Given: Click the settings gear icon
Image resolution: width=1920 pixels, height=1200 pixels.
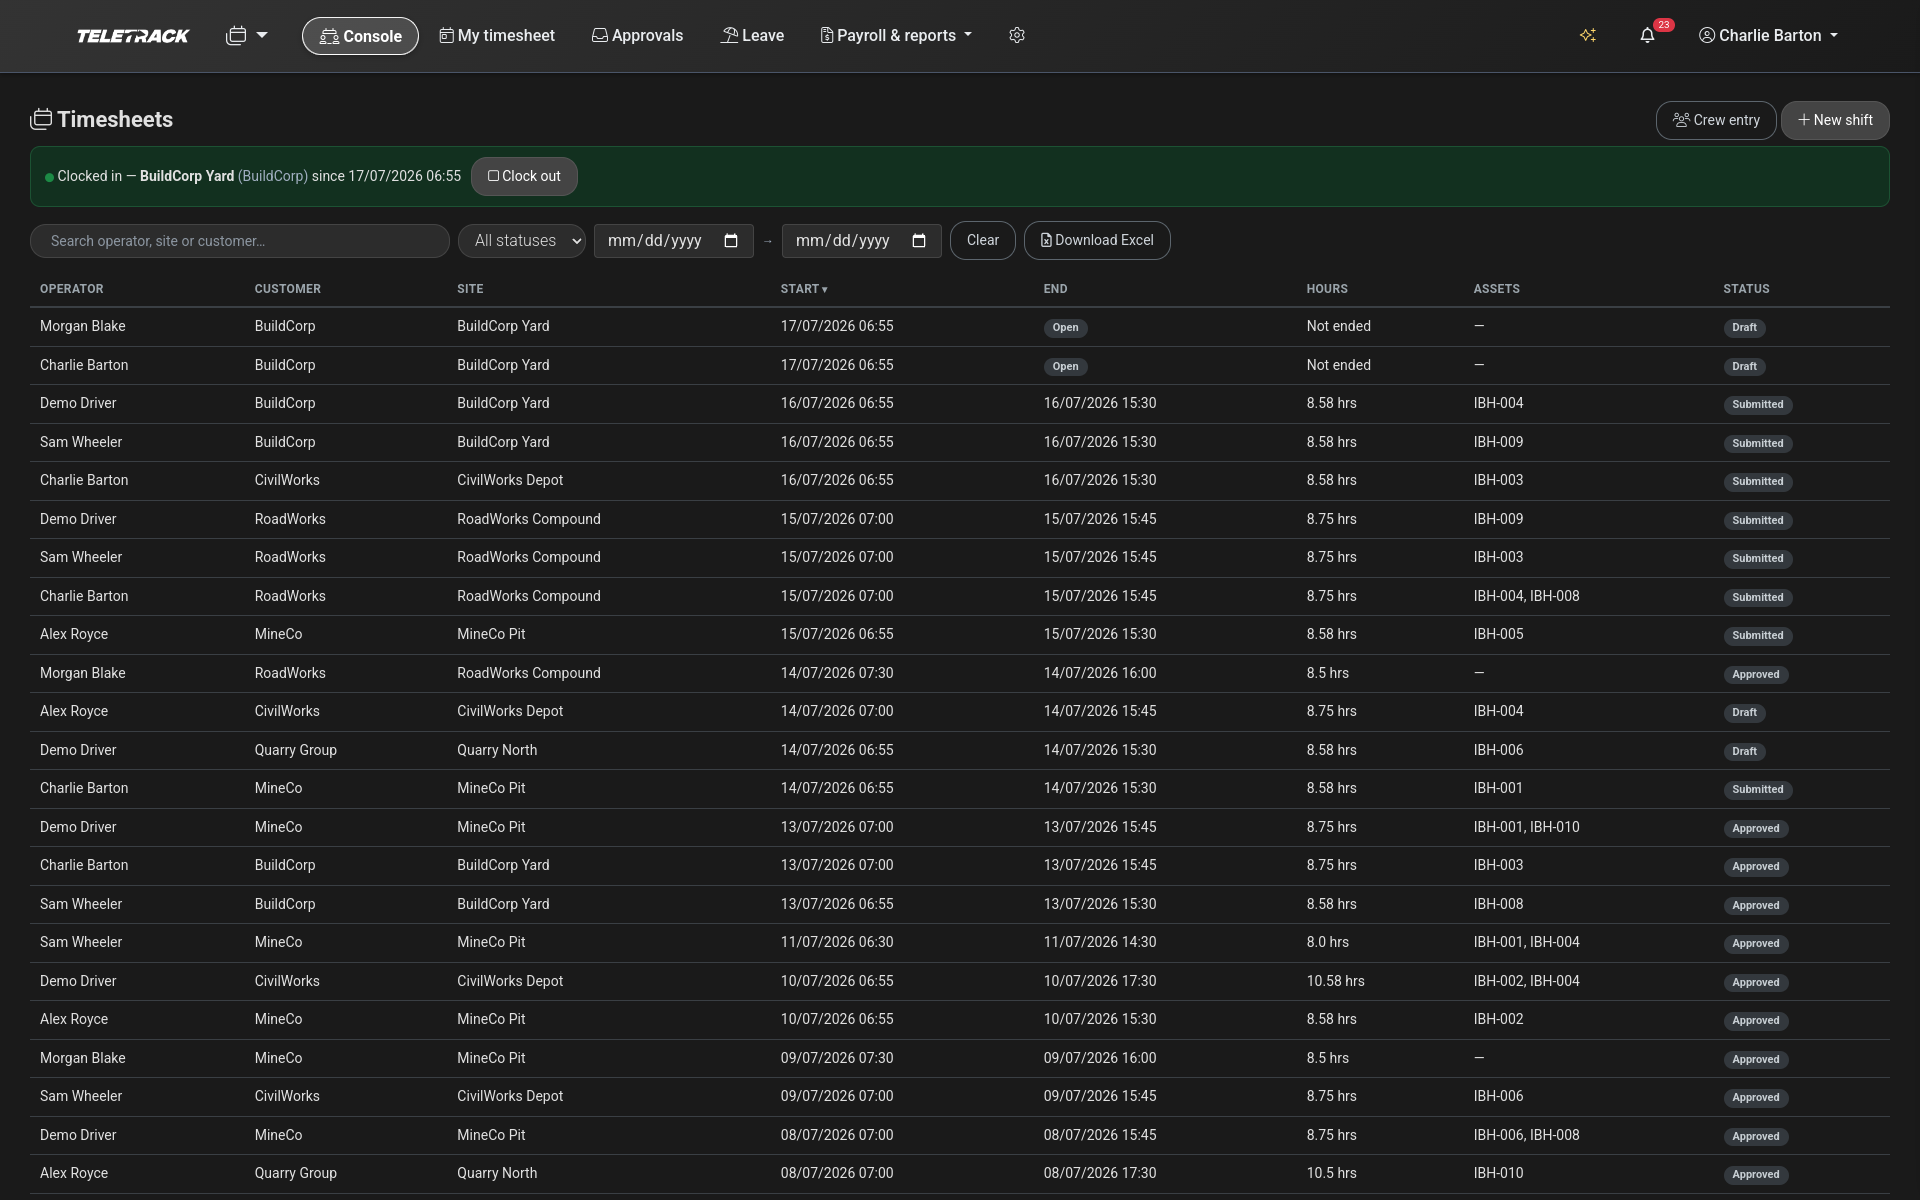Looking at the screenshot, I should 1017,35.
